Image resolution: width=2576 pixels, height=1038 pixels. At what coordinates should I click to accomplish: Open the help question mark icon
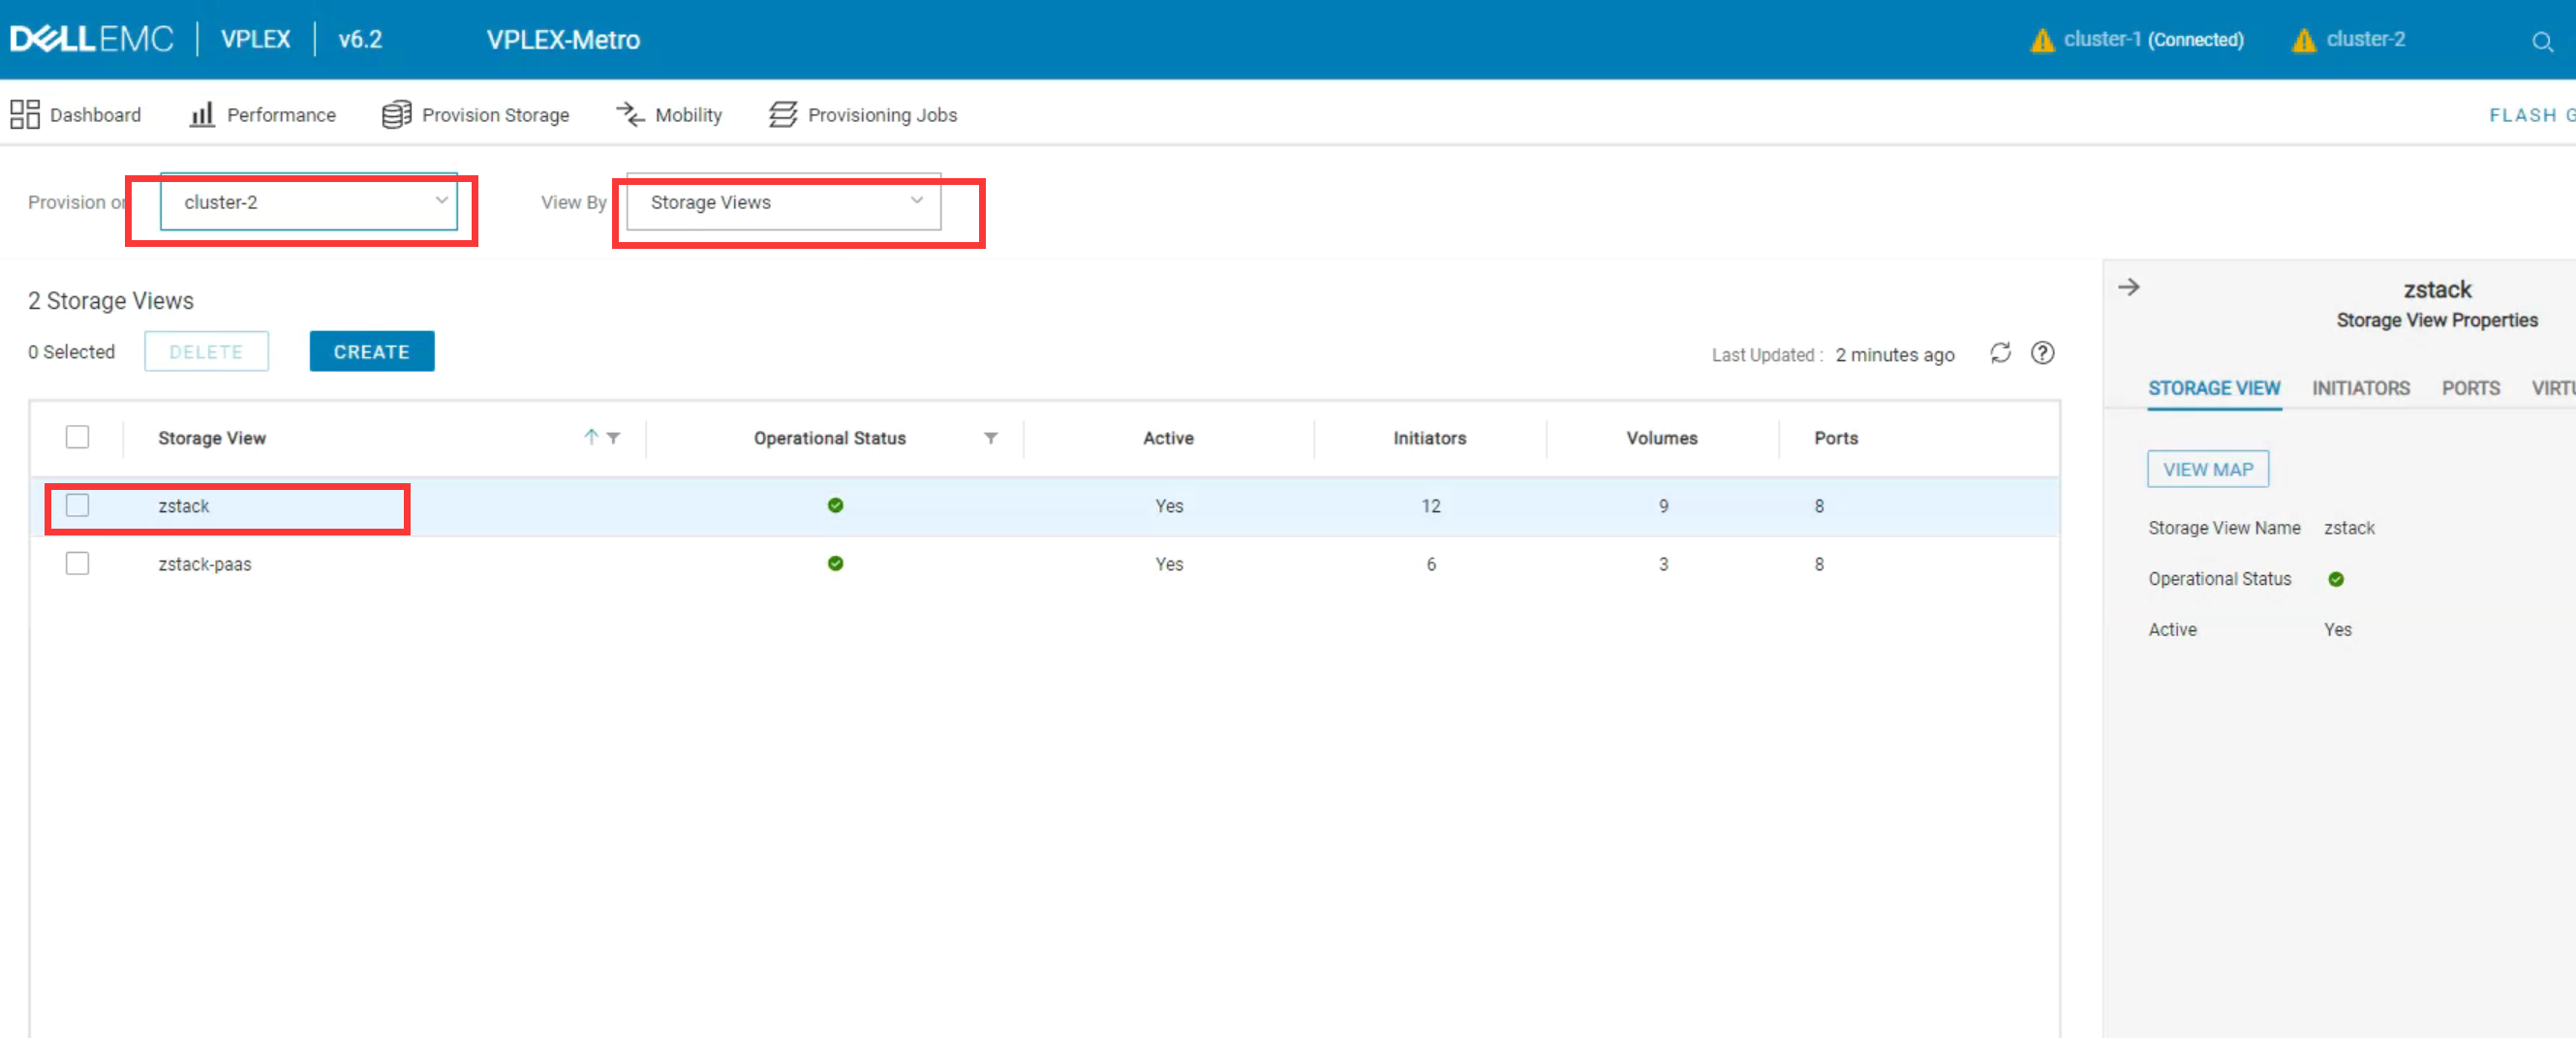pyautogui.click(x=2042, y=353)
